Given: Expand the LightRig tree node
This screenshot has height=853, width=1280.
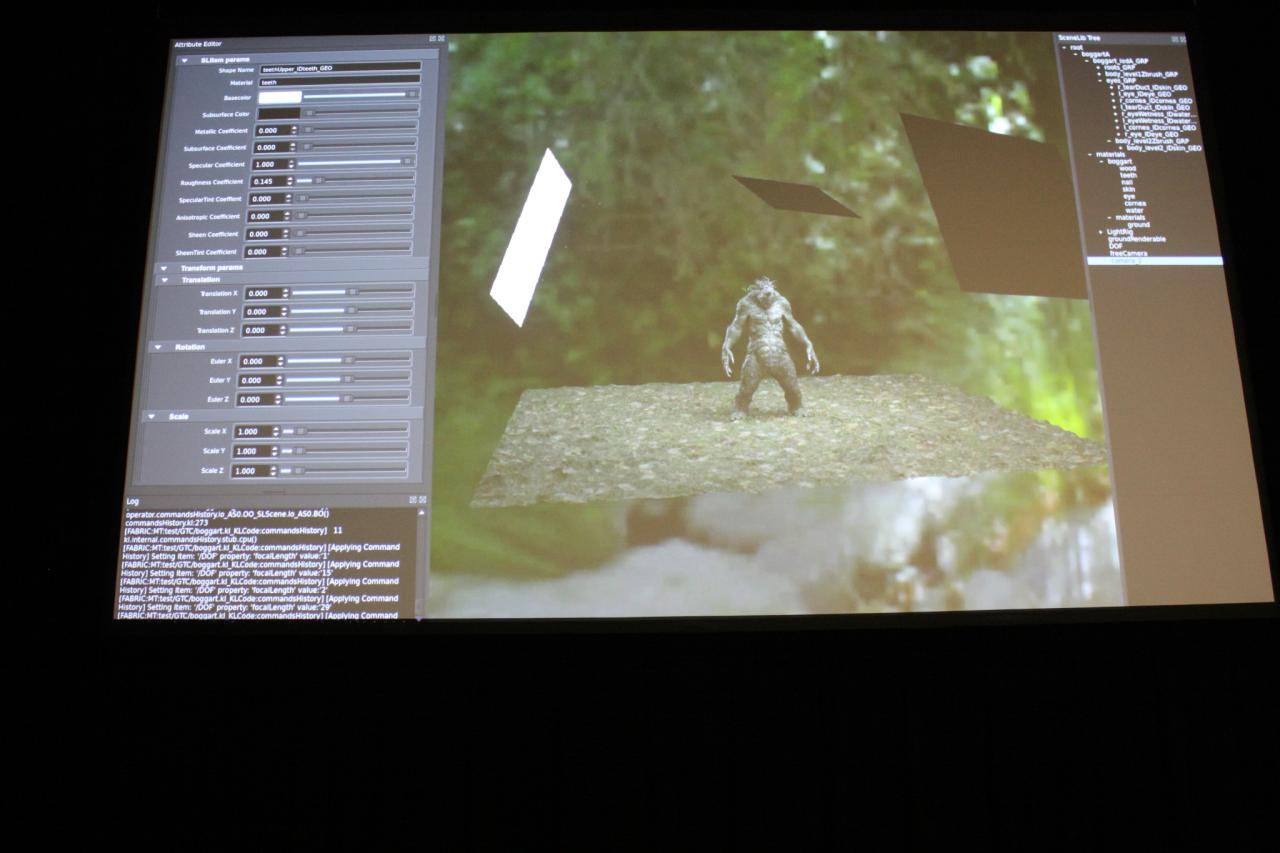Looking at the screenshot, I should point(1102,232).
